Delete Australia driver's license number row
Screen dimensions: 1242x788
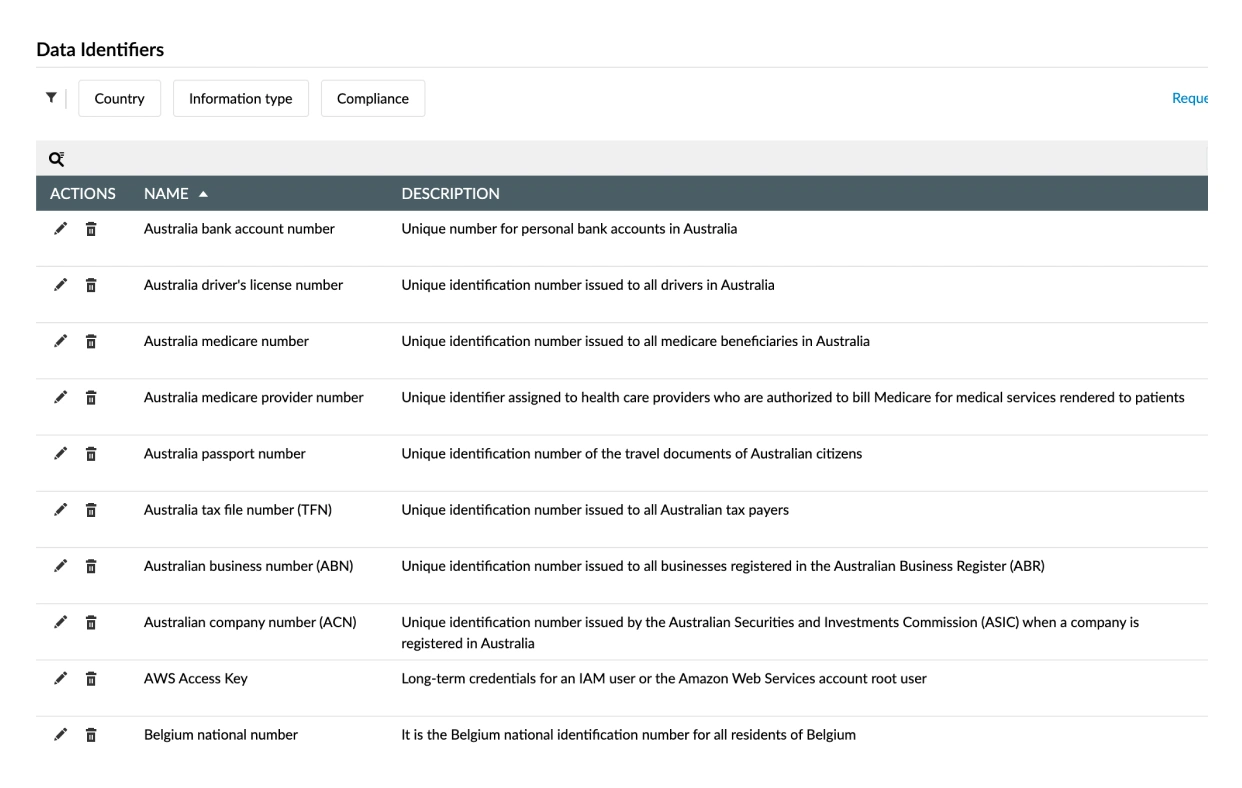[90, 285]
